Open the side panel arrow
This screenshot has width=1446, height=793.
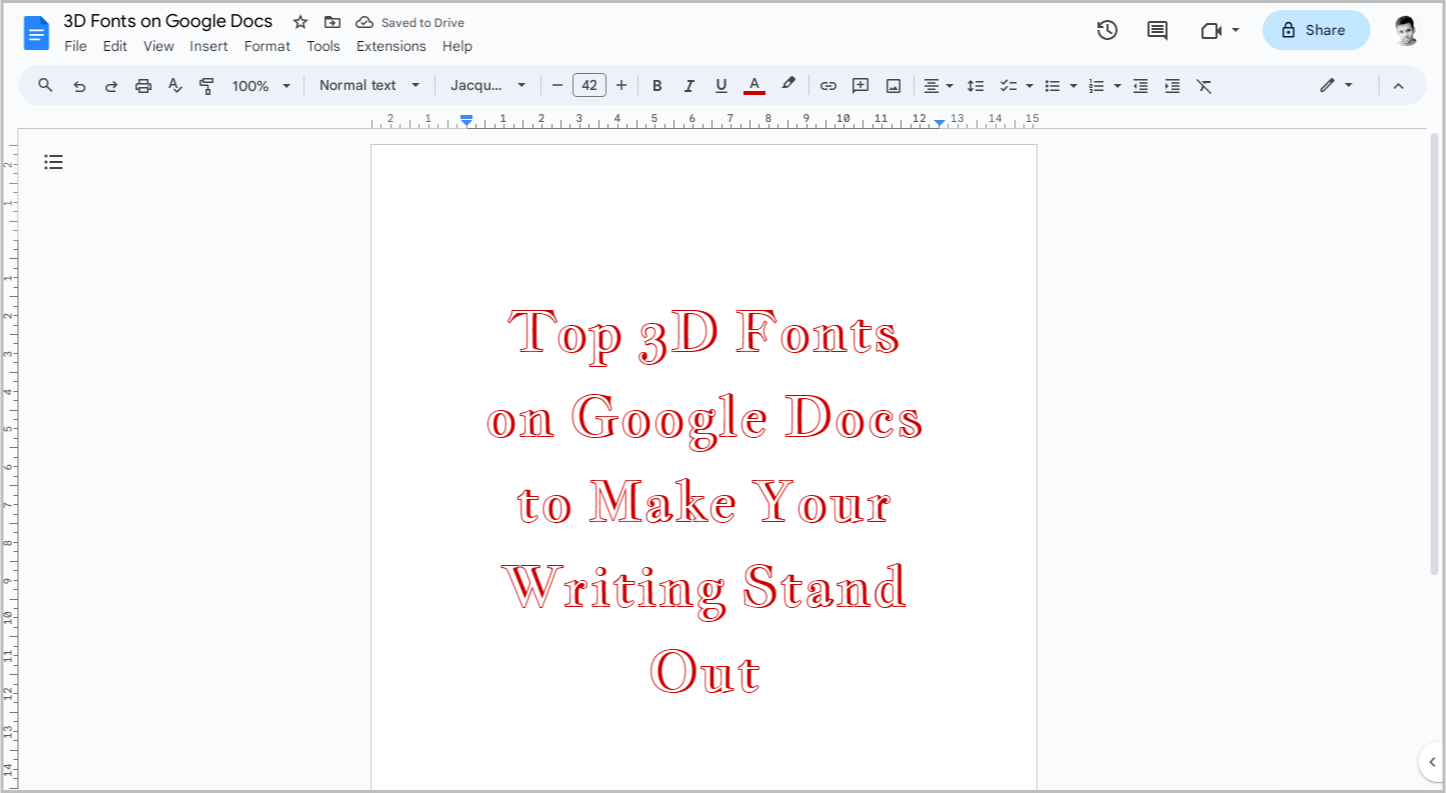(1432, 762)
